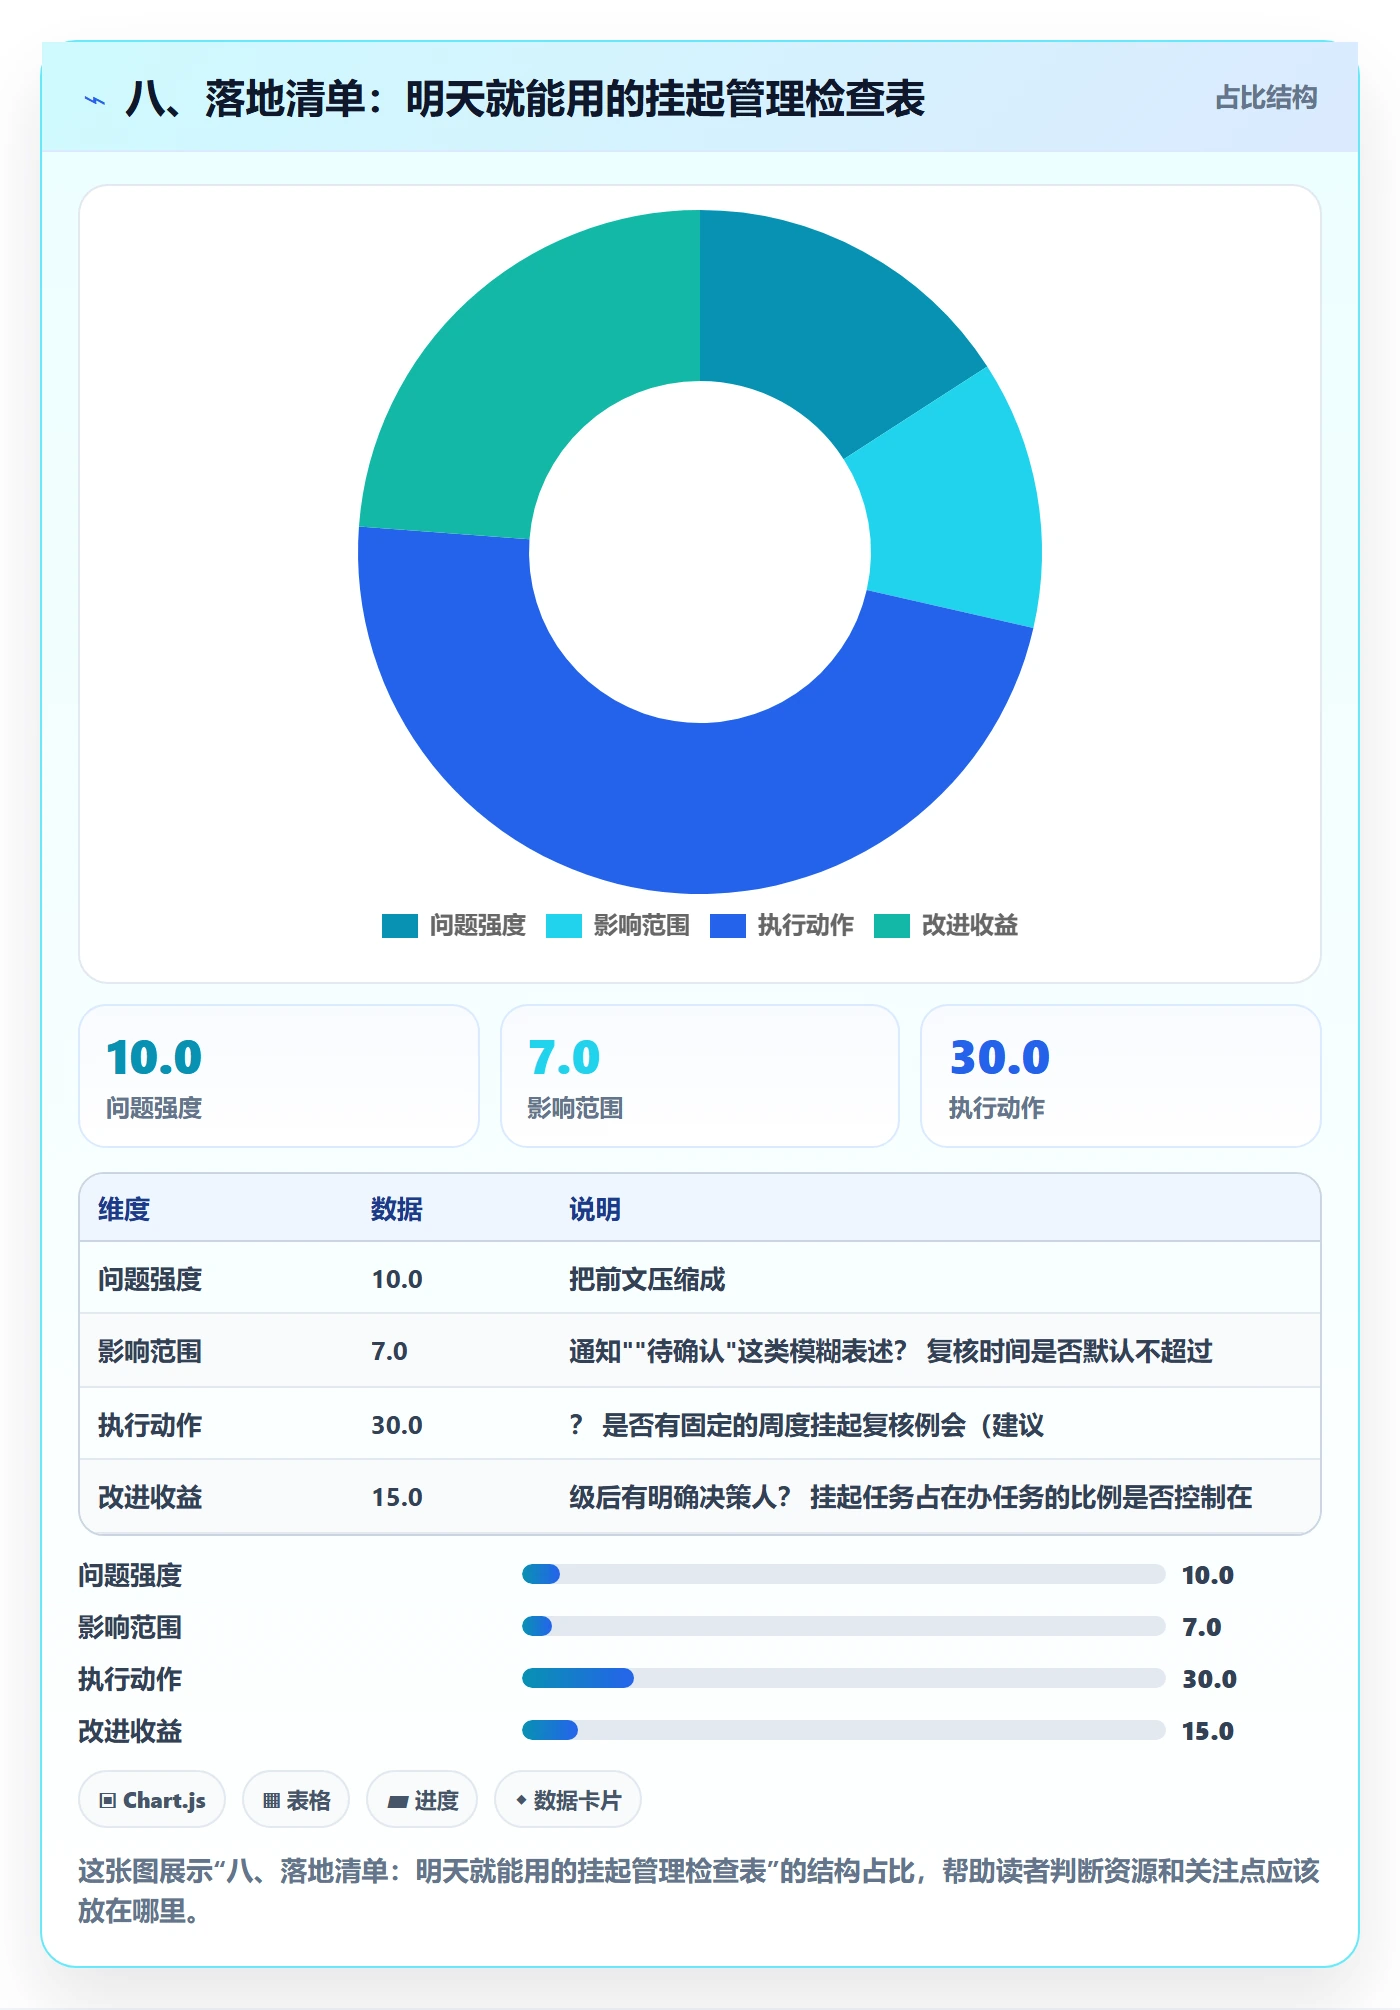Click the 30.0 value beside progress bars
This screenshot has height=2010, width=1400.
click(x=1209, y=1679)
